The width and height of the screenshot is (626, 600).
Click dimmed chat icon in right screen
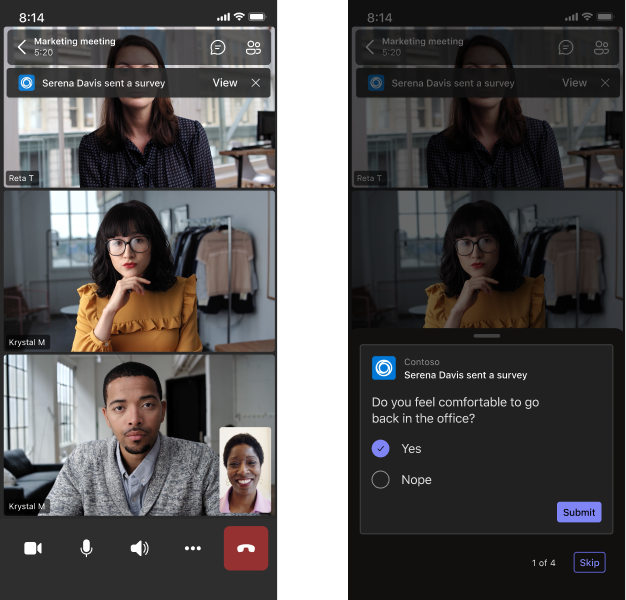click(566, 48)
